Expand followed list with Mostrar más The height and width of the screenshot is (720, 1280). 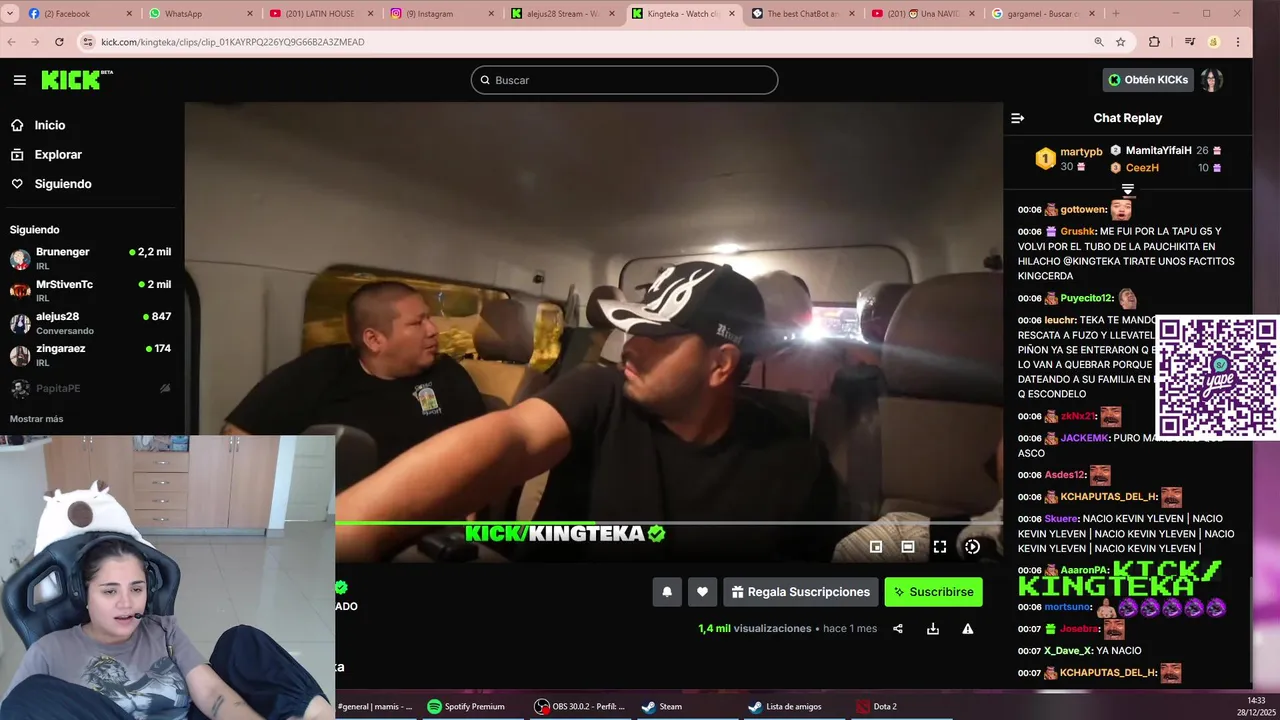(x=36, y=419)
